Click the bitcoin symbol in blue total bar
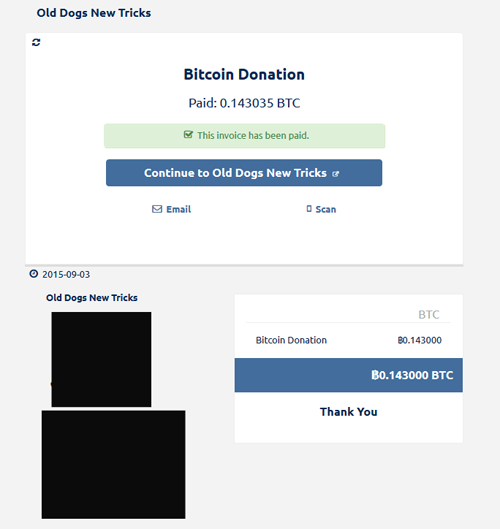Image resolution: width=500 pixels, height=529 pixels. [x=374, y=375]
